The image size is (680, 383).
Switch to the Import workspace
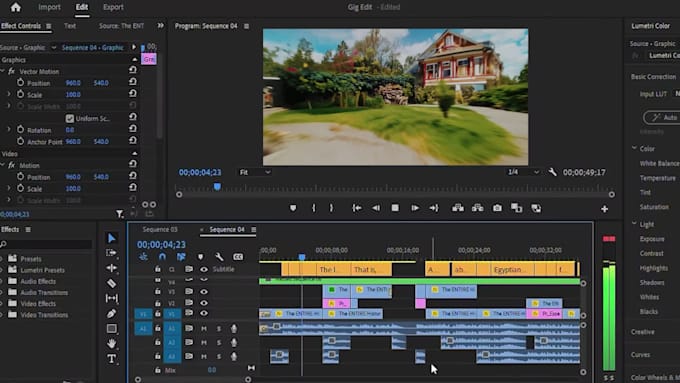pyautogui.click(x=49, y=7)
